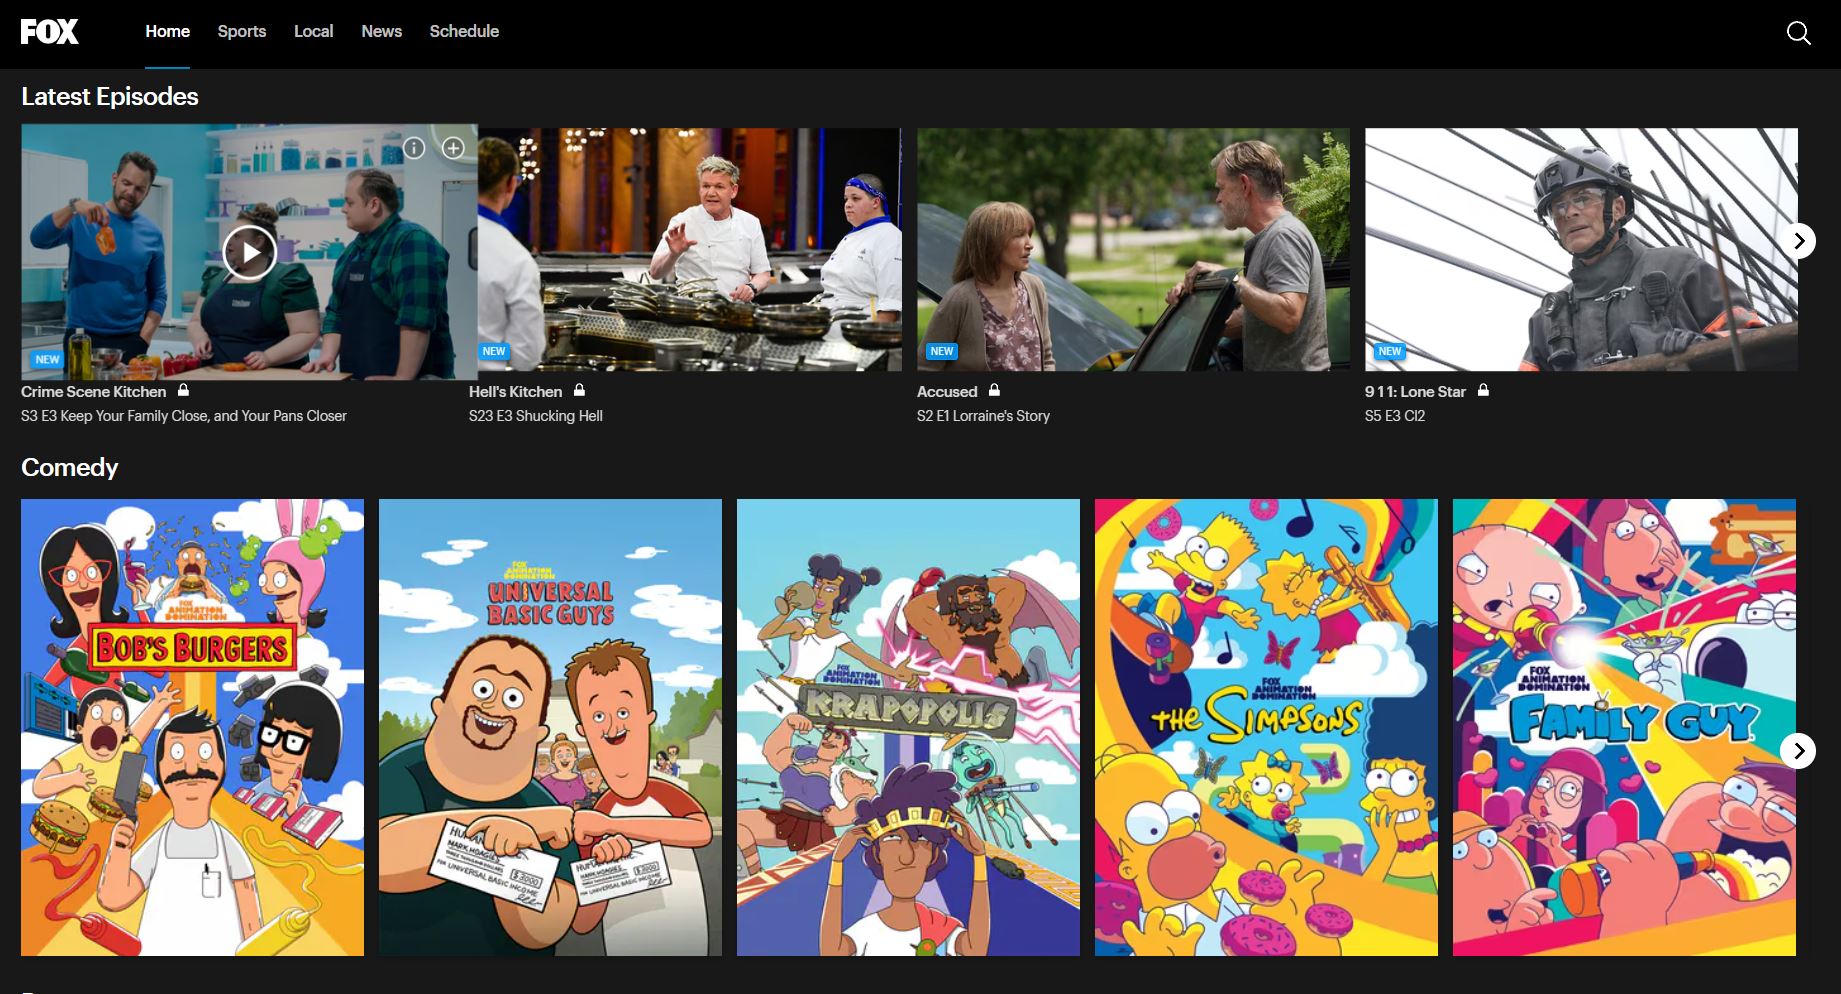Advance the Comedy carousel arrow
This screenshot has width=1841, height=994.
point(1798,750)
